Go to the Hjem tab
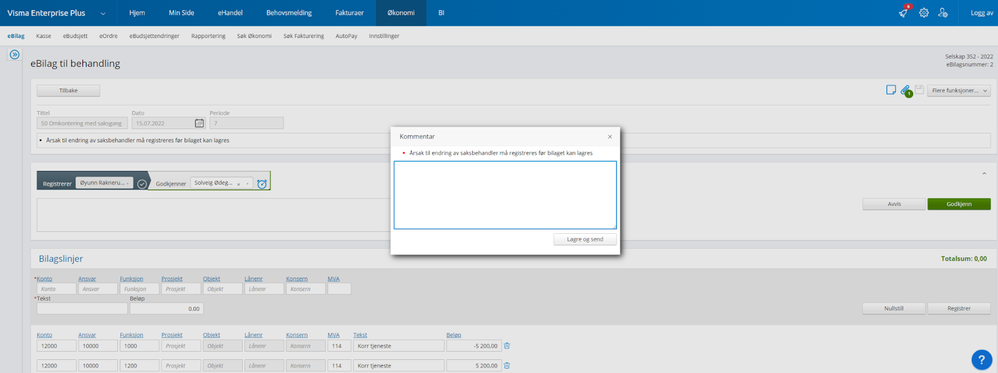The width and height of the screenshot is (998, 373). click(x=136, y=13)
